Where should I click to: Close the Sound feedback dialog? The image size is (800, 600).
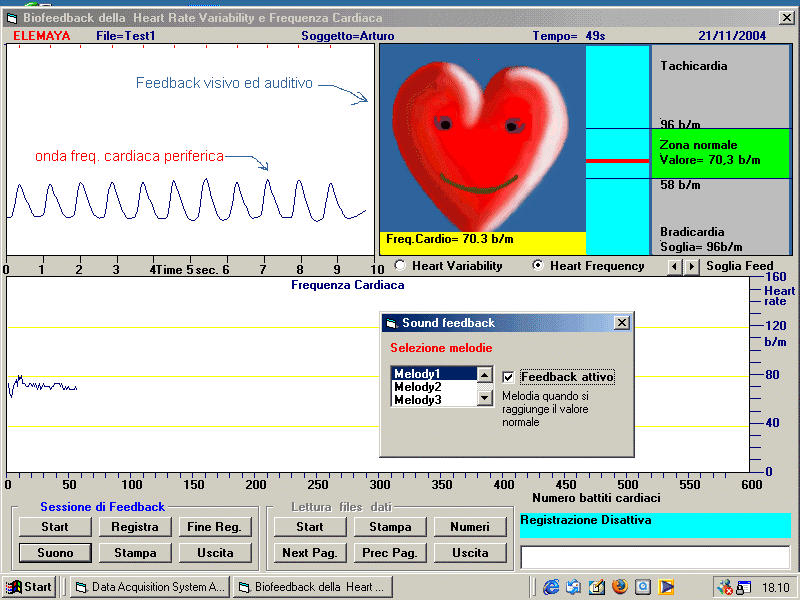621,323
